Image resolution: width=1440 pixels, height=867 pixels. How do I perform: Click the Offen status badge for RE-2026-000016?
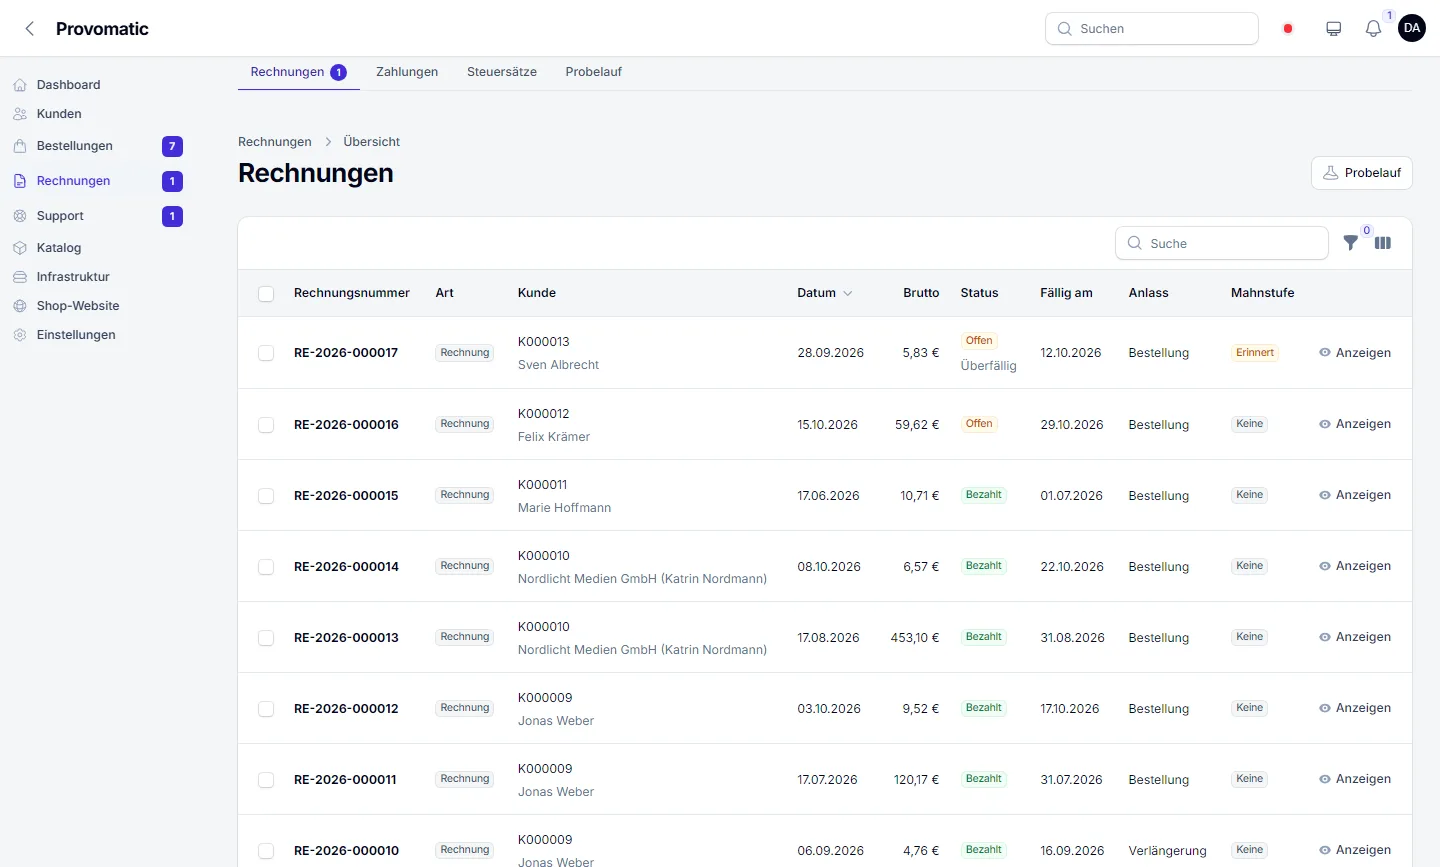(979, 424)
